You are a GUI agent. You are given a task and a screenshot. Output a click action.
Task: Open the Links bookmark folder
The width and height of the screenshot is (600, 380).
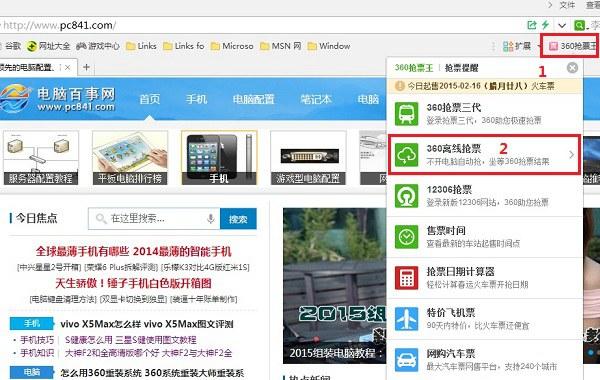pos(141,46)
